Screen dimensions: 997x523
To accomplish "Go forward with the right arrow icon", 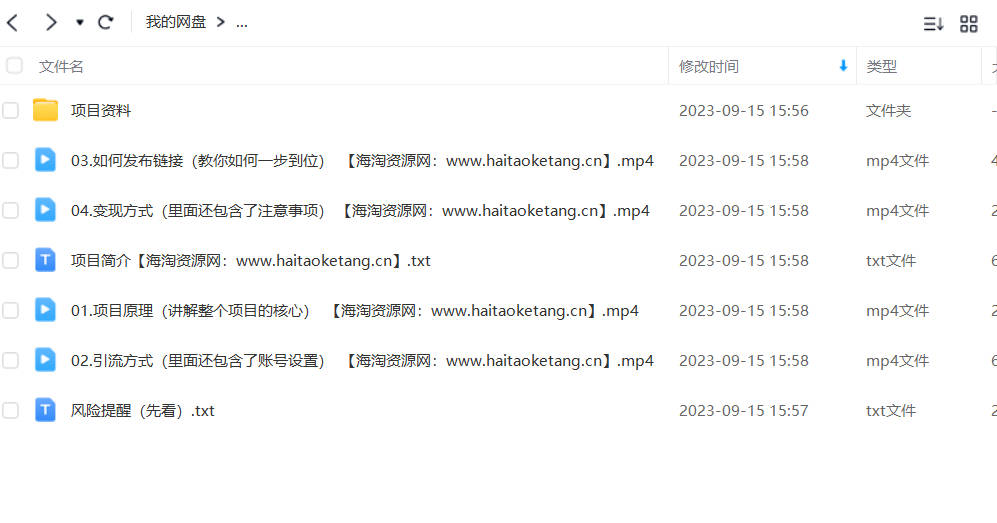I will pyautogui.click(x=51, y=23).
